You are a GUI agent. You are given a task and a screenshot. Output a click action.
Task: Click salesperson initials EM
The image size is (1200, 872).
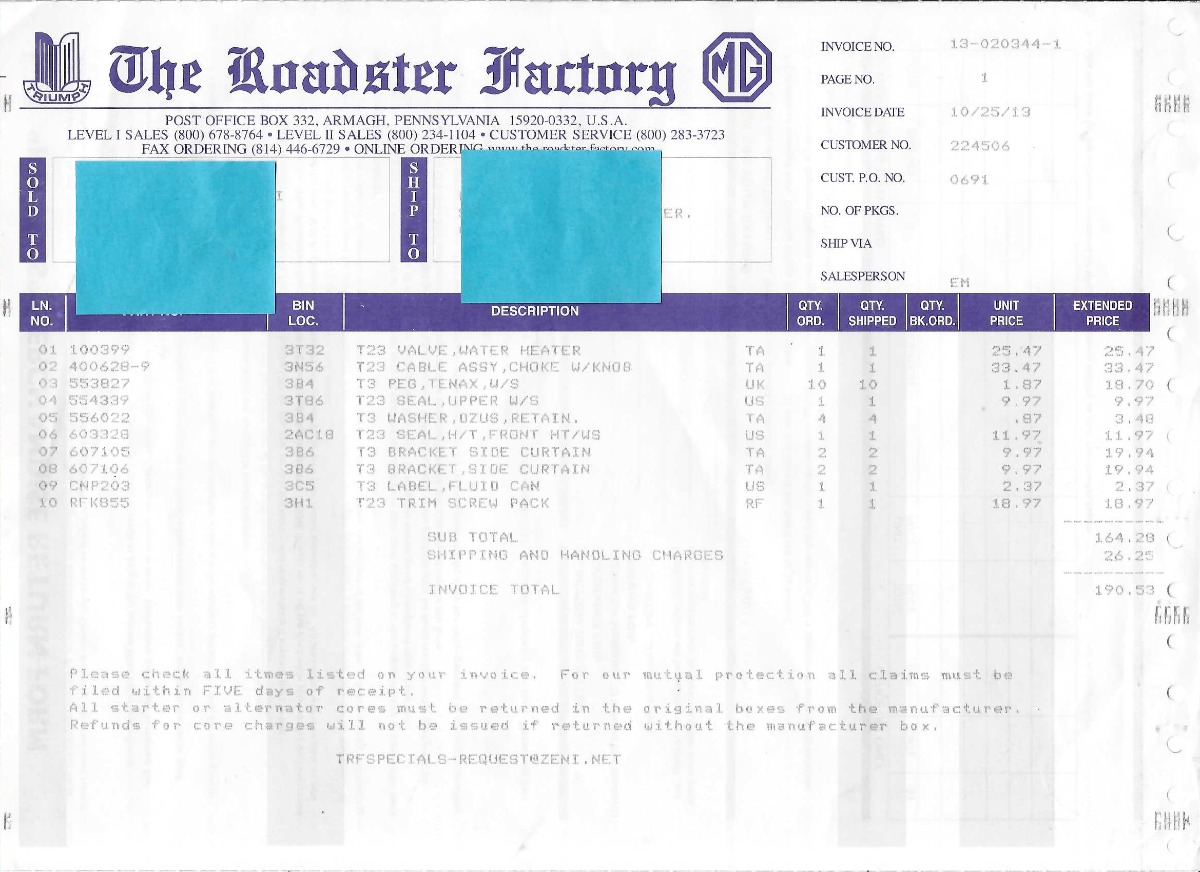click(960, 282)
